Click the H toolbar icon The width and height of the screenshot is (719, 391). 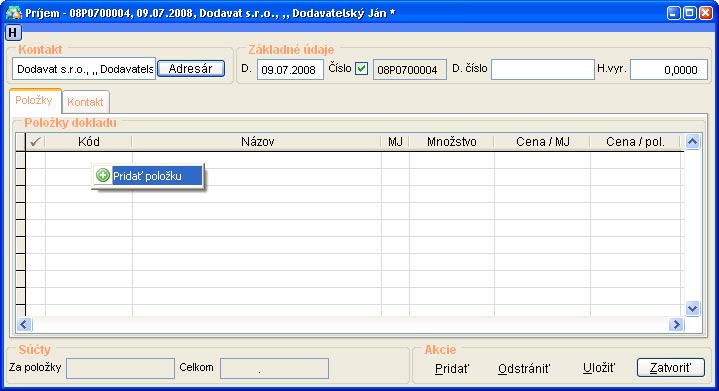point(12,33)
